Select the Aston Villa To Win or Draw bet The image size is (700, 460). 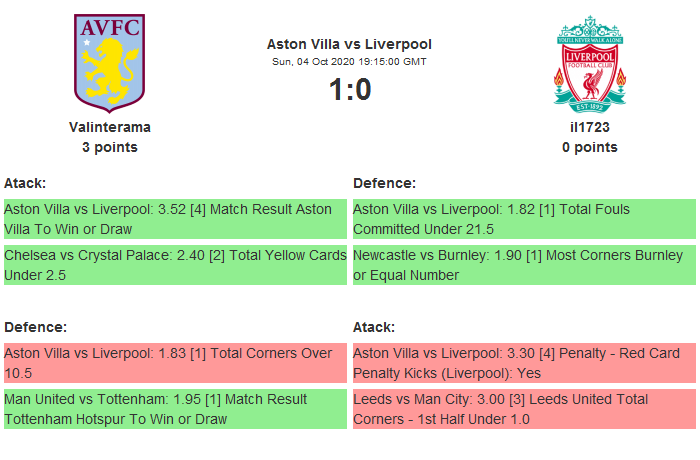point(175,219)
